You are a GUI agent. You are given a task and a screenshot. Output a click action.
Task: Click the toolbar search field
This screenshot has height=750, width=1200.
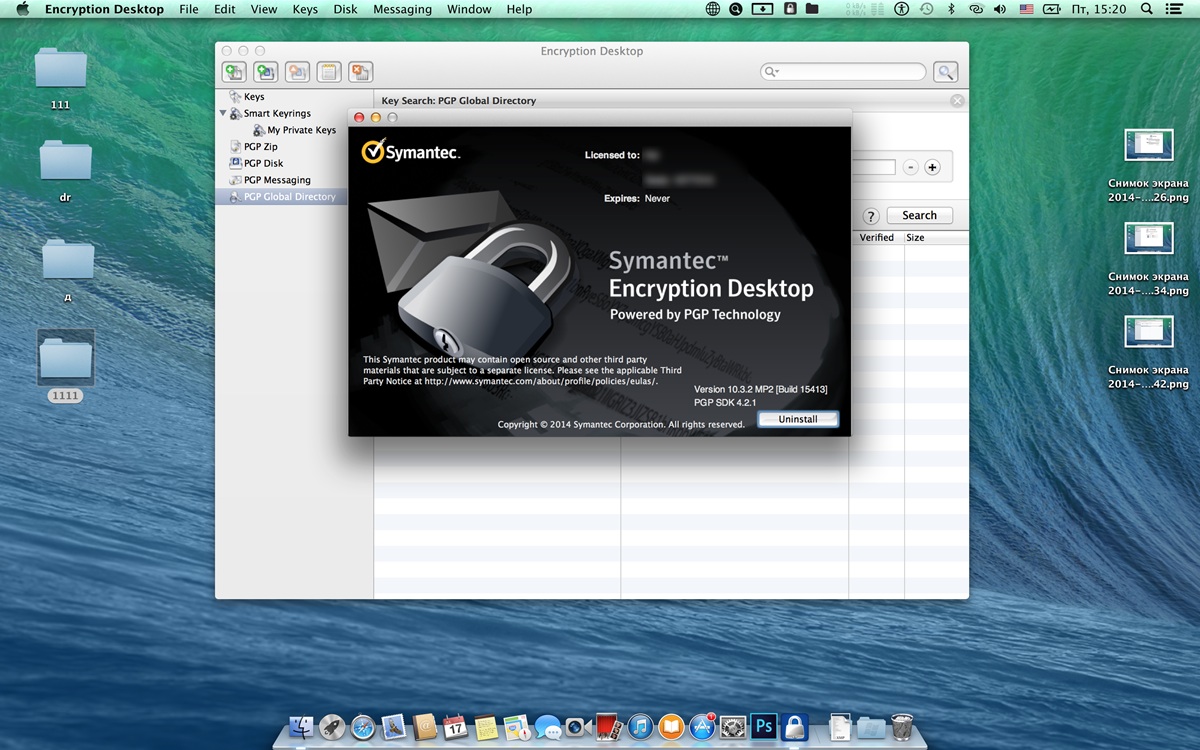843,72
